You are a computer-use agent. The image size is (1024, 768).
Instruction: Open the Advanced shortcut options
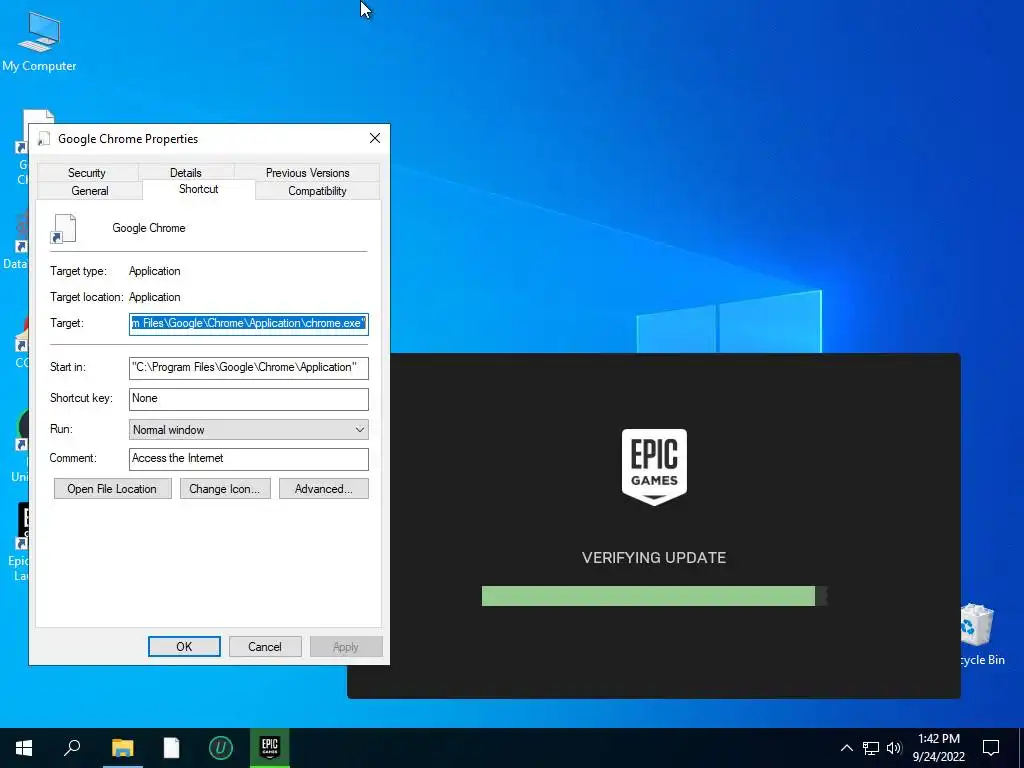point(324,488)
